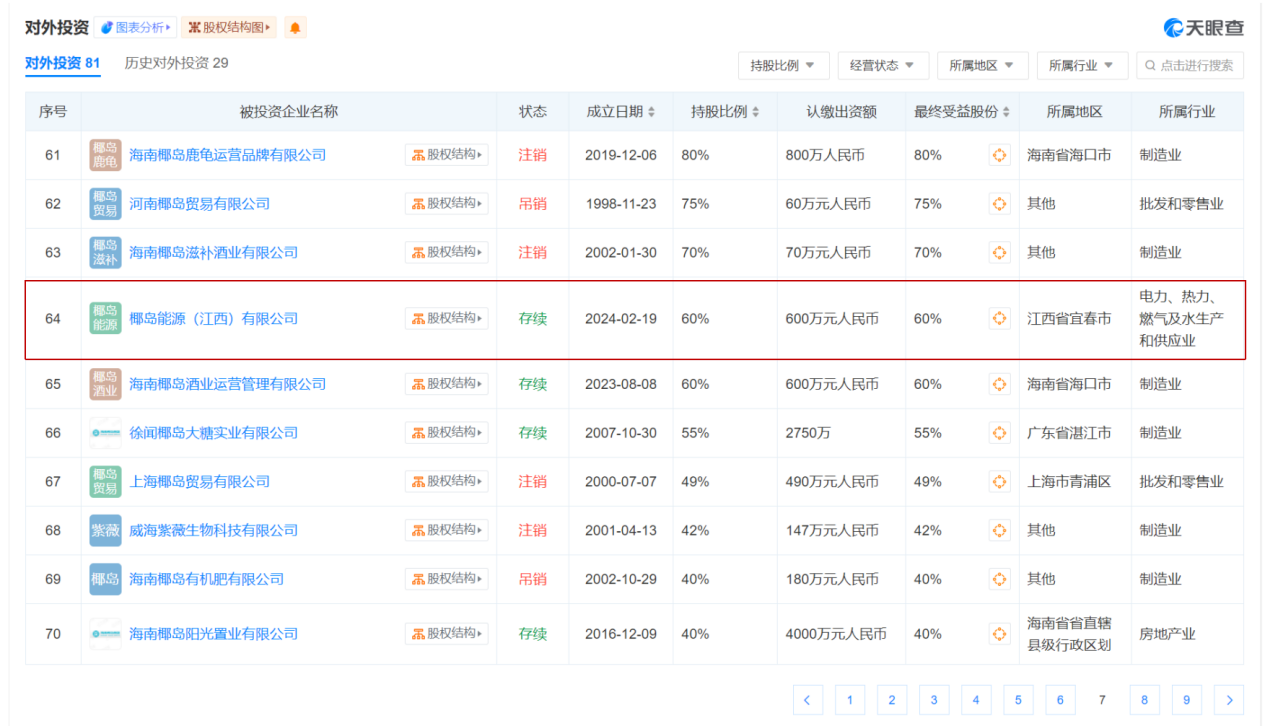Switch to 历史对外投资 29 tab
The image size is (1265, 726).
coord(176,63)
